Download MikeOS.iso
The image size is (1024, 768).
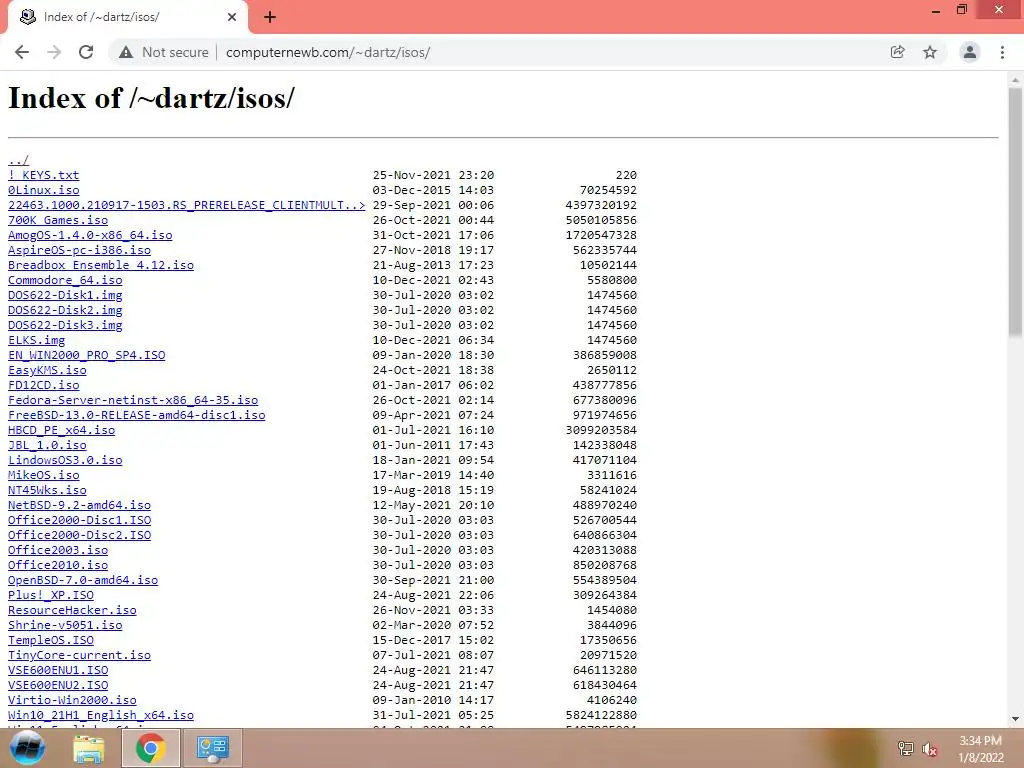[44, 475]
